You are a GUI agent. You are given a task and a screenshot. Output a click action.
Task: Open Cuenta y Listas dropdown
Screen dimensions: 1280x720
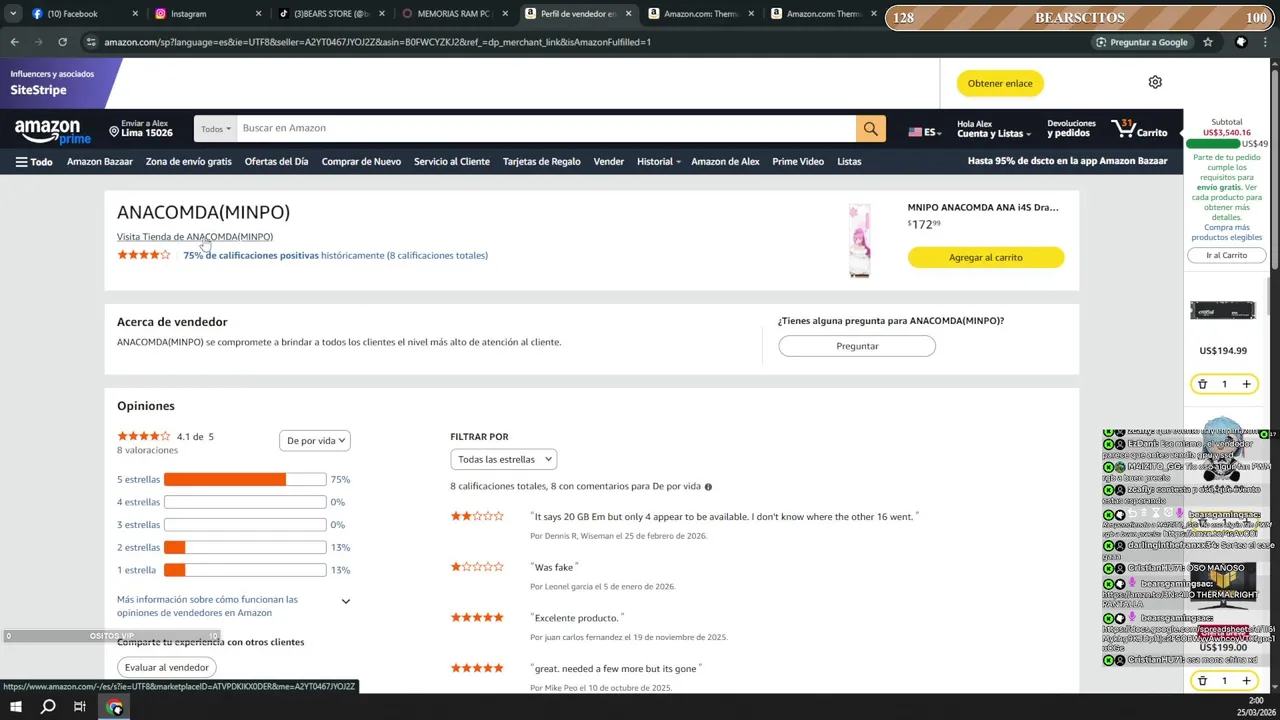pos(994,129)
